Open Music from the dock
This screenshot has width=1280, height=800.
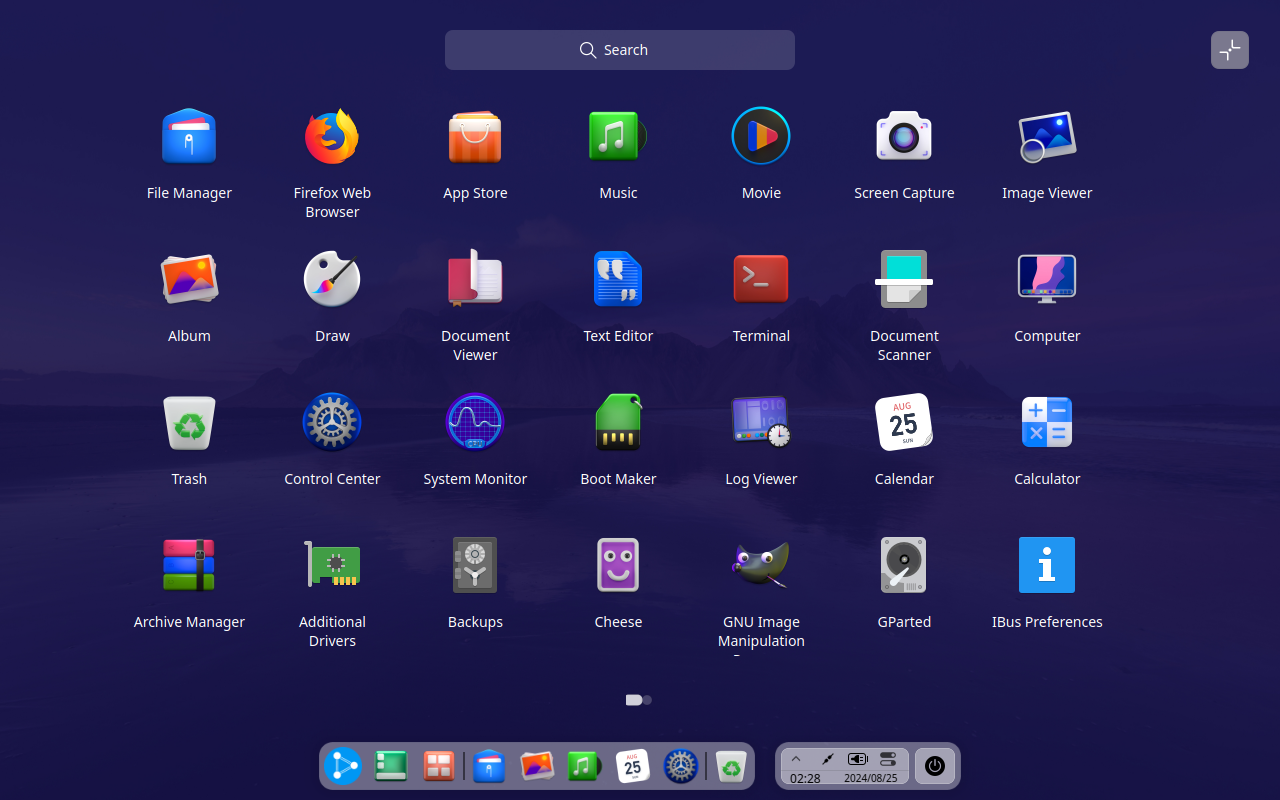point(584,767)
